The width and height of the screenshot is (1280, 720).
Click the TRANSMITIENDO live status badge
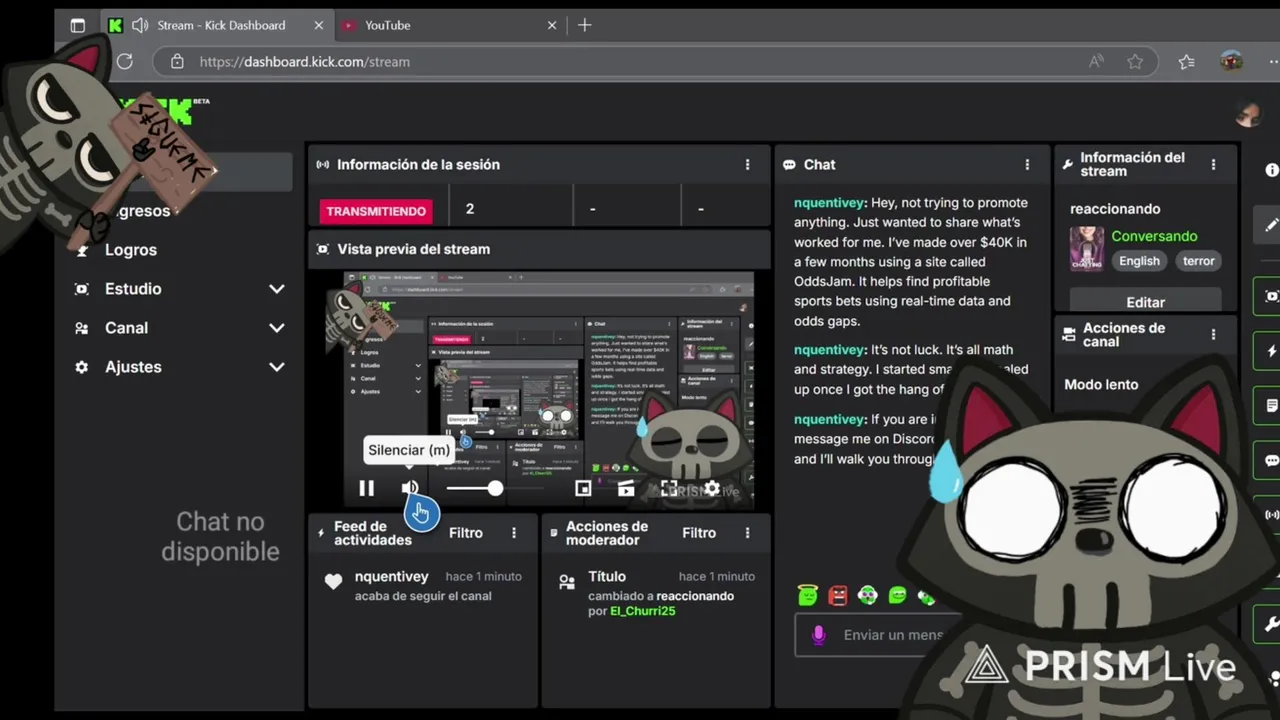376,211
